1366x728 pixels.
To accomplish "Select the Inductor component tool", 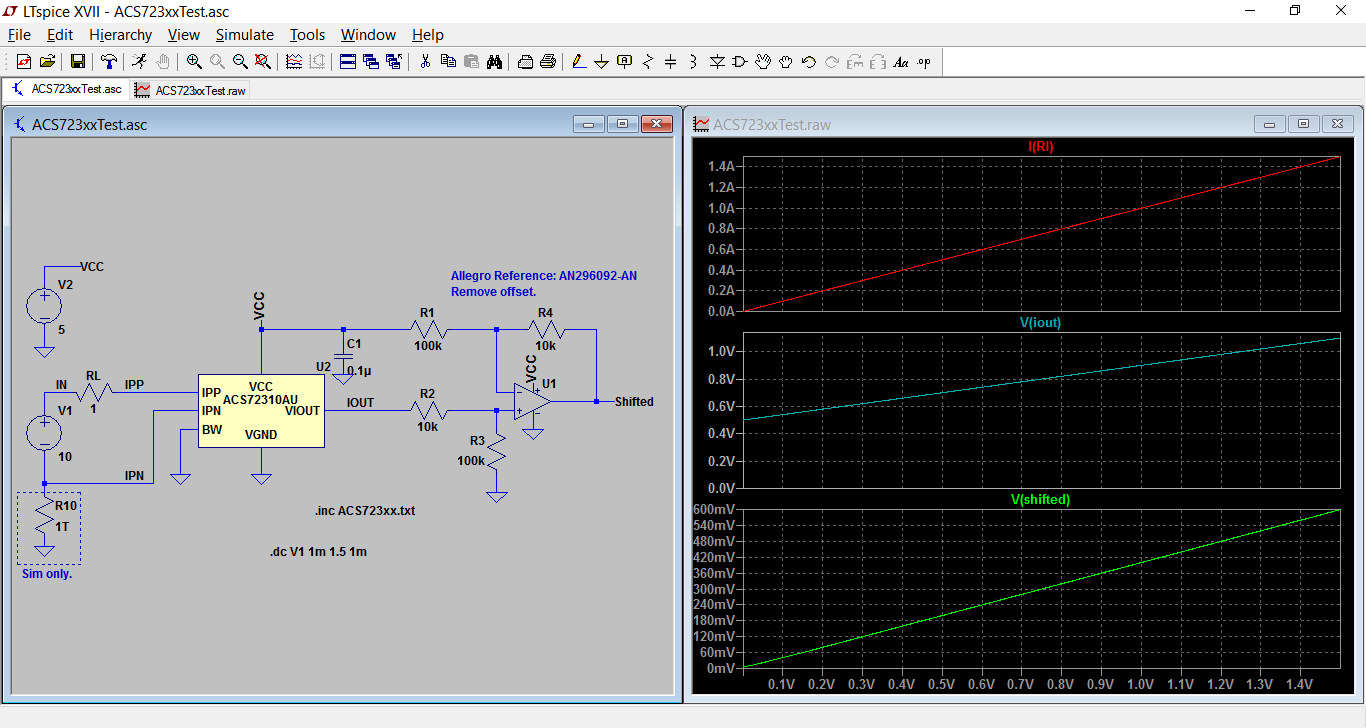I will pos(694,62).
